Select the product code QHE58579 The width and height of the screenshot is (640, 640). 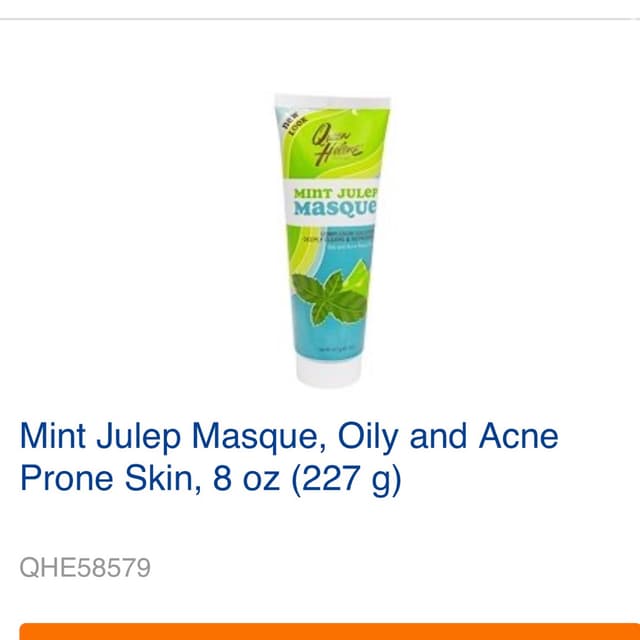point(85,567)
